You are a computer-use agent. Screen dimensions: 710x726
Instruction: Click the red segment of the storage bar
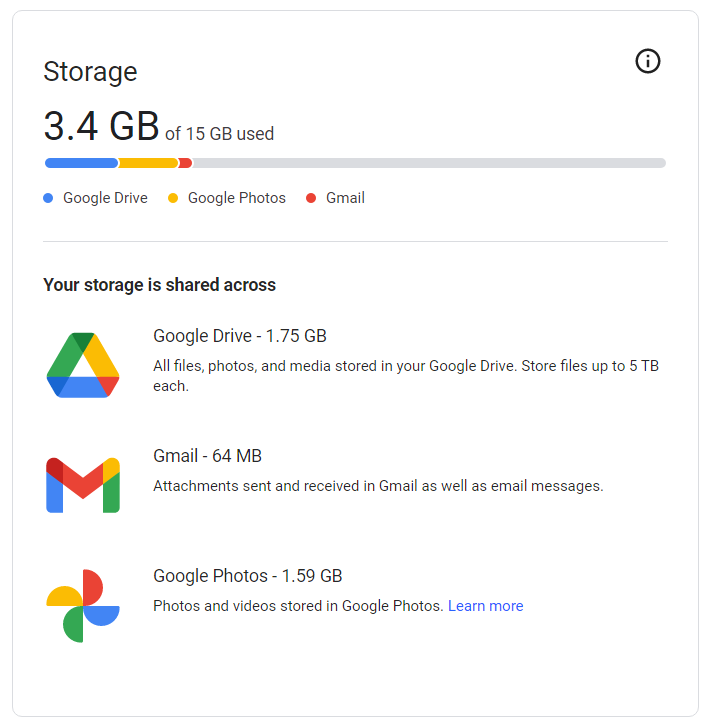(185, 163)
